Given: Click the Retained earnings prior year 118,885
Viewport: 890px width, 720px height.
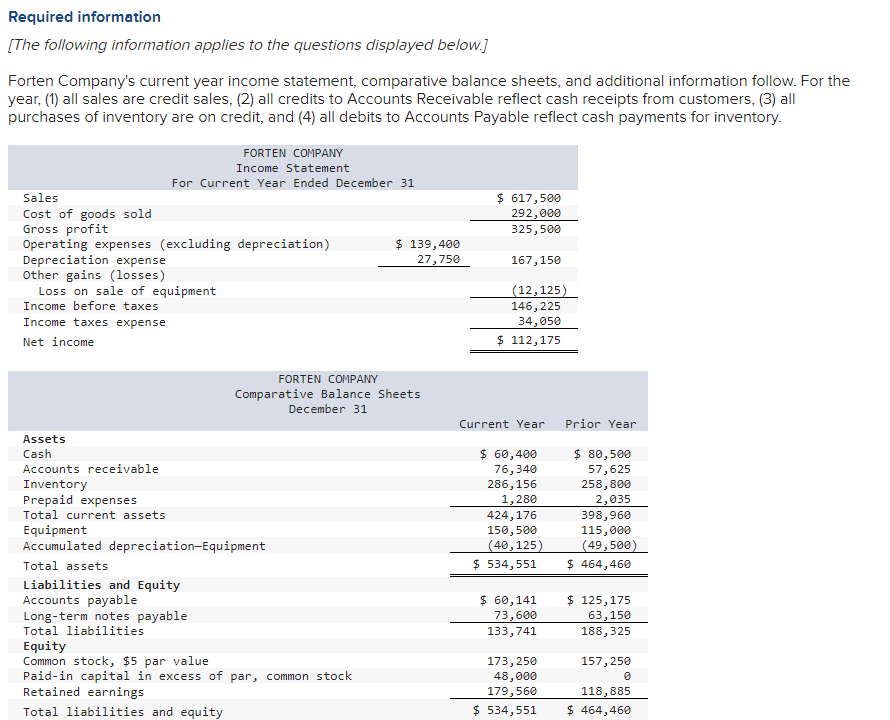Looking at the screenshot, I should [606, 692].
